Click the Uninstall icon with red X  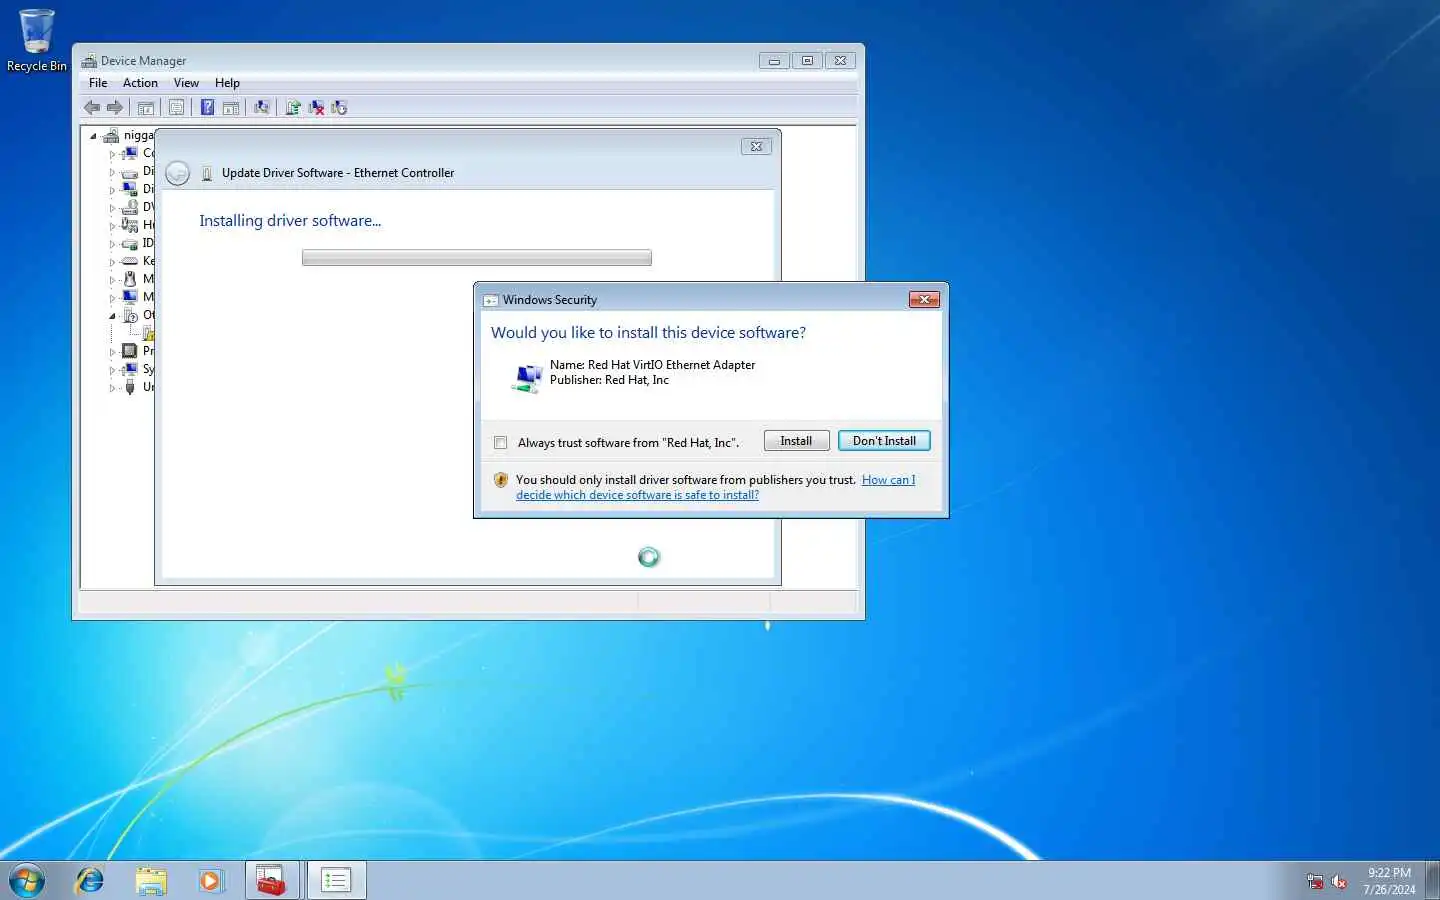point(316,108)
